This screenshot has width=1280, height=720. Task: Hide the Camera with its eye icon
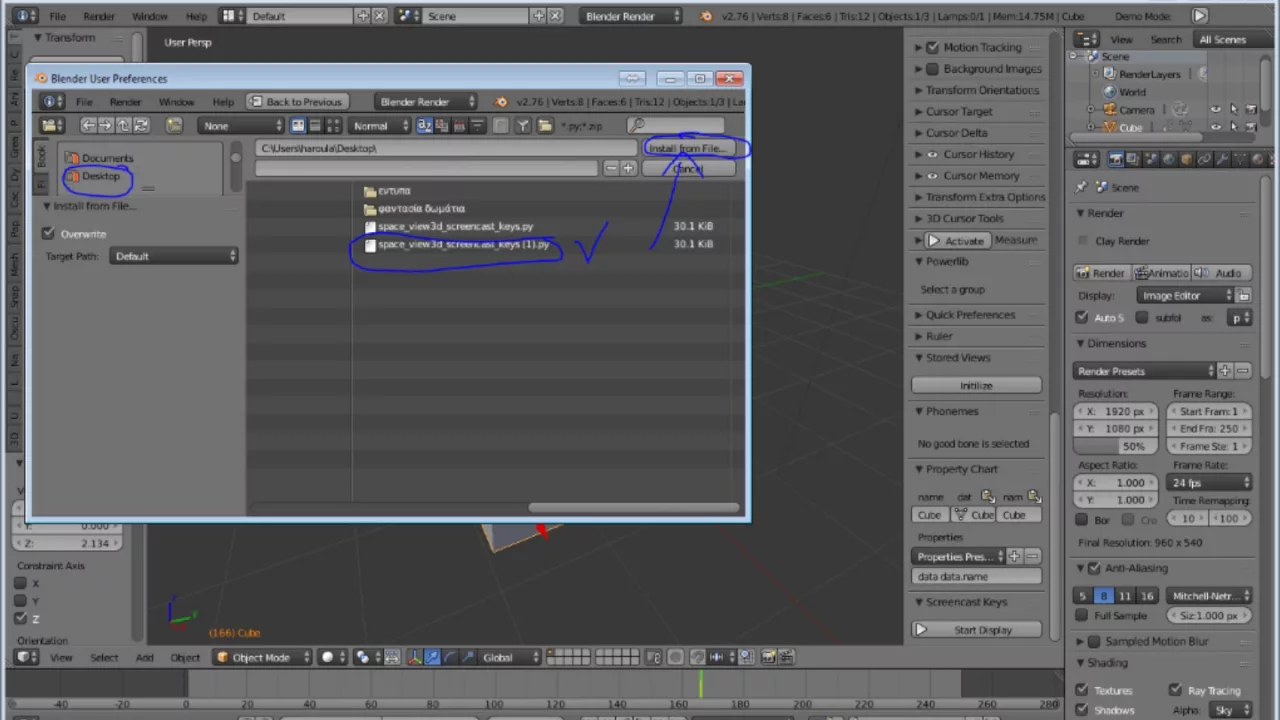coord(1215,110)
